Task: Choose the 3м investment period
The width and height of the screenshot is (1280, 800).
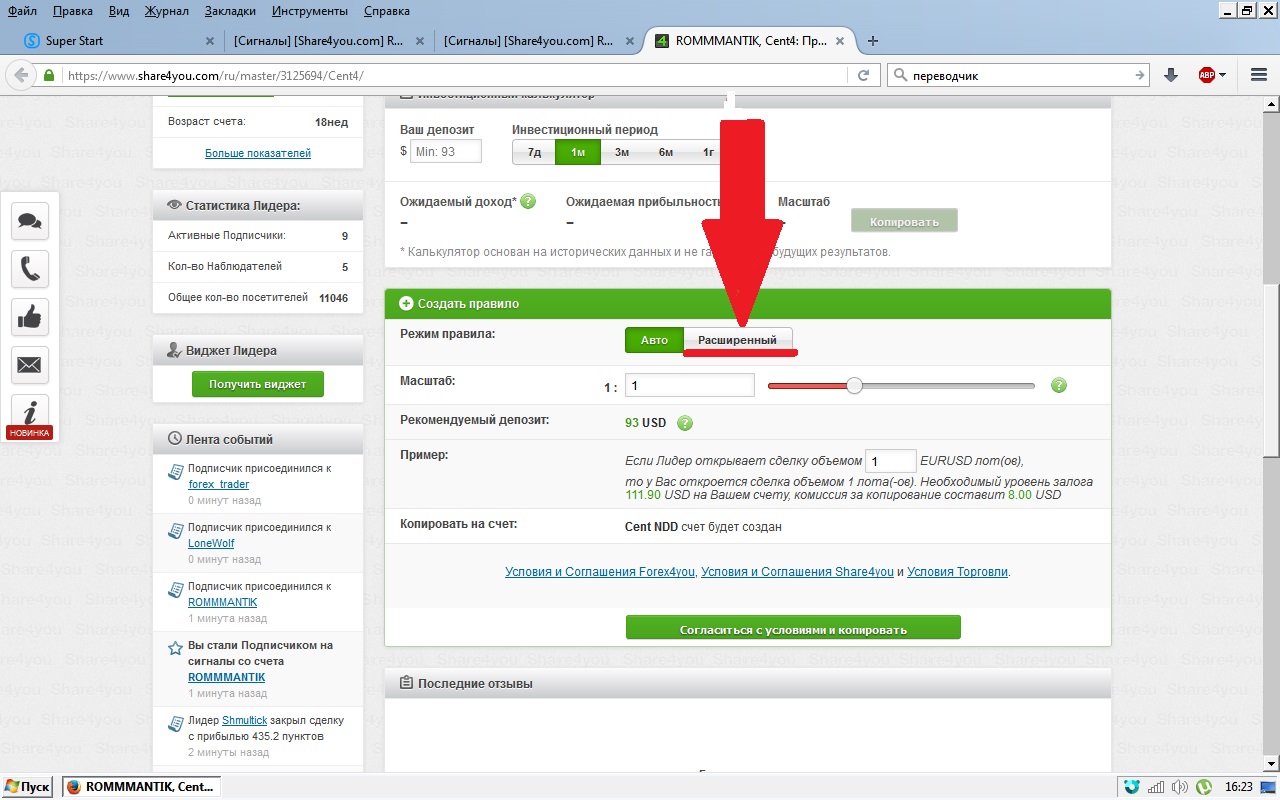Action: click(x=622, y=152)
